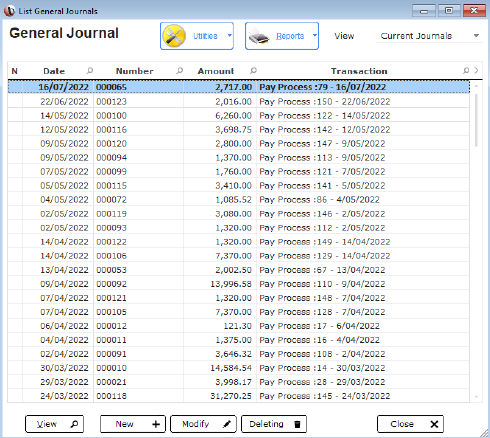Click the Close button at bottom right
The width and height of the screenshot is (490, 438).
pyautogui.click(x=410, y=424)
